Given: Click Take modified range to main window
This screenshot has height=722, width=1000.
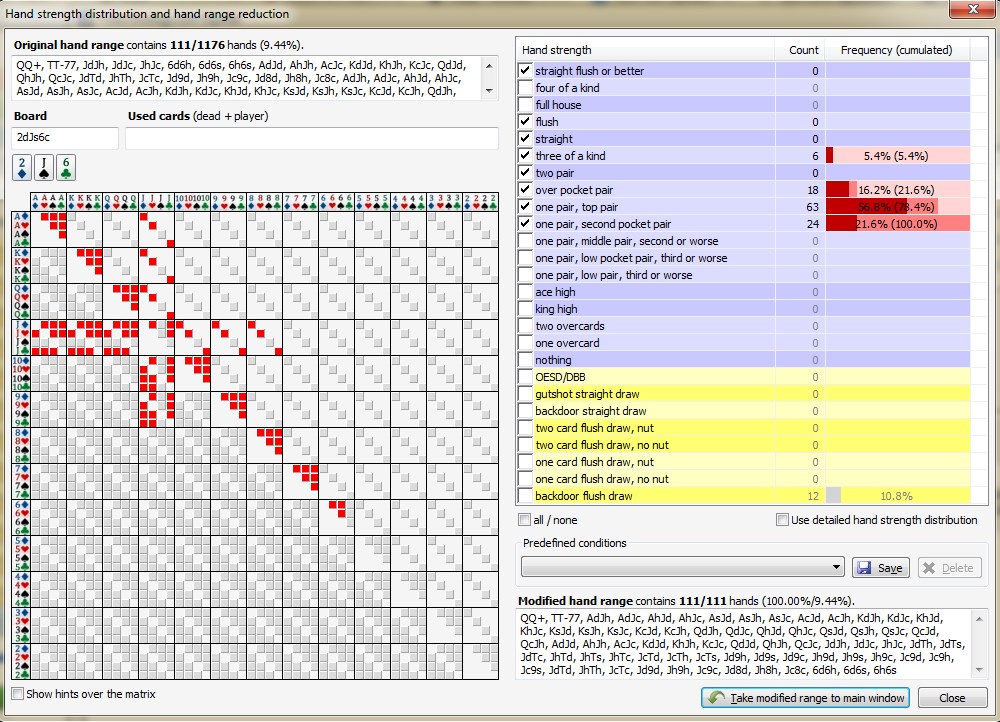Looking at the screenshot, I should coord(805,698).
